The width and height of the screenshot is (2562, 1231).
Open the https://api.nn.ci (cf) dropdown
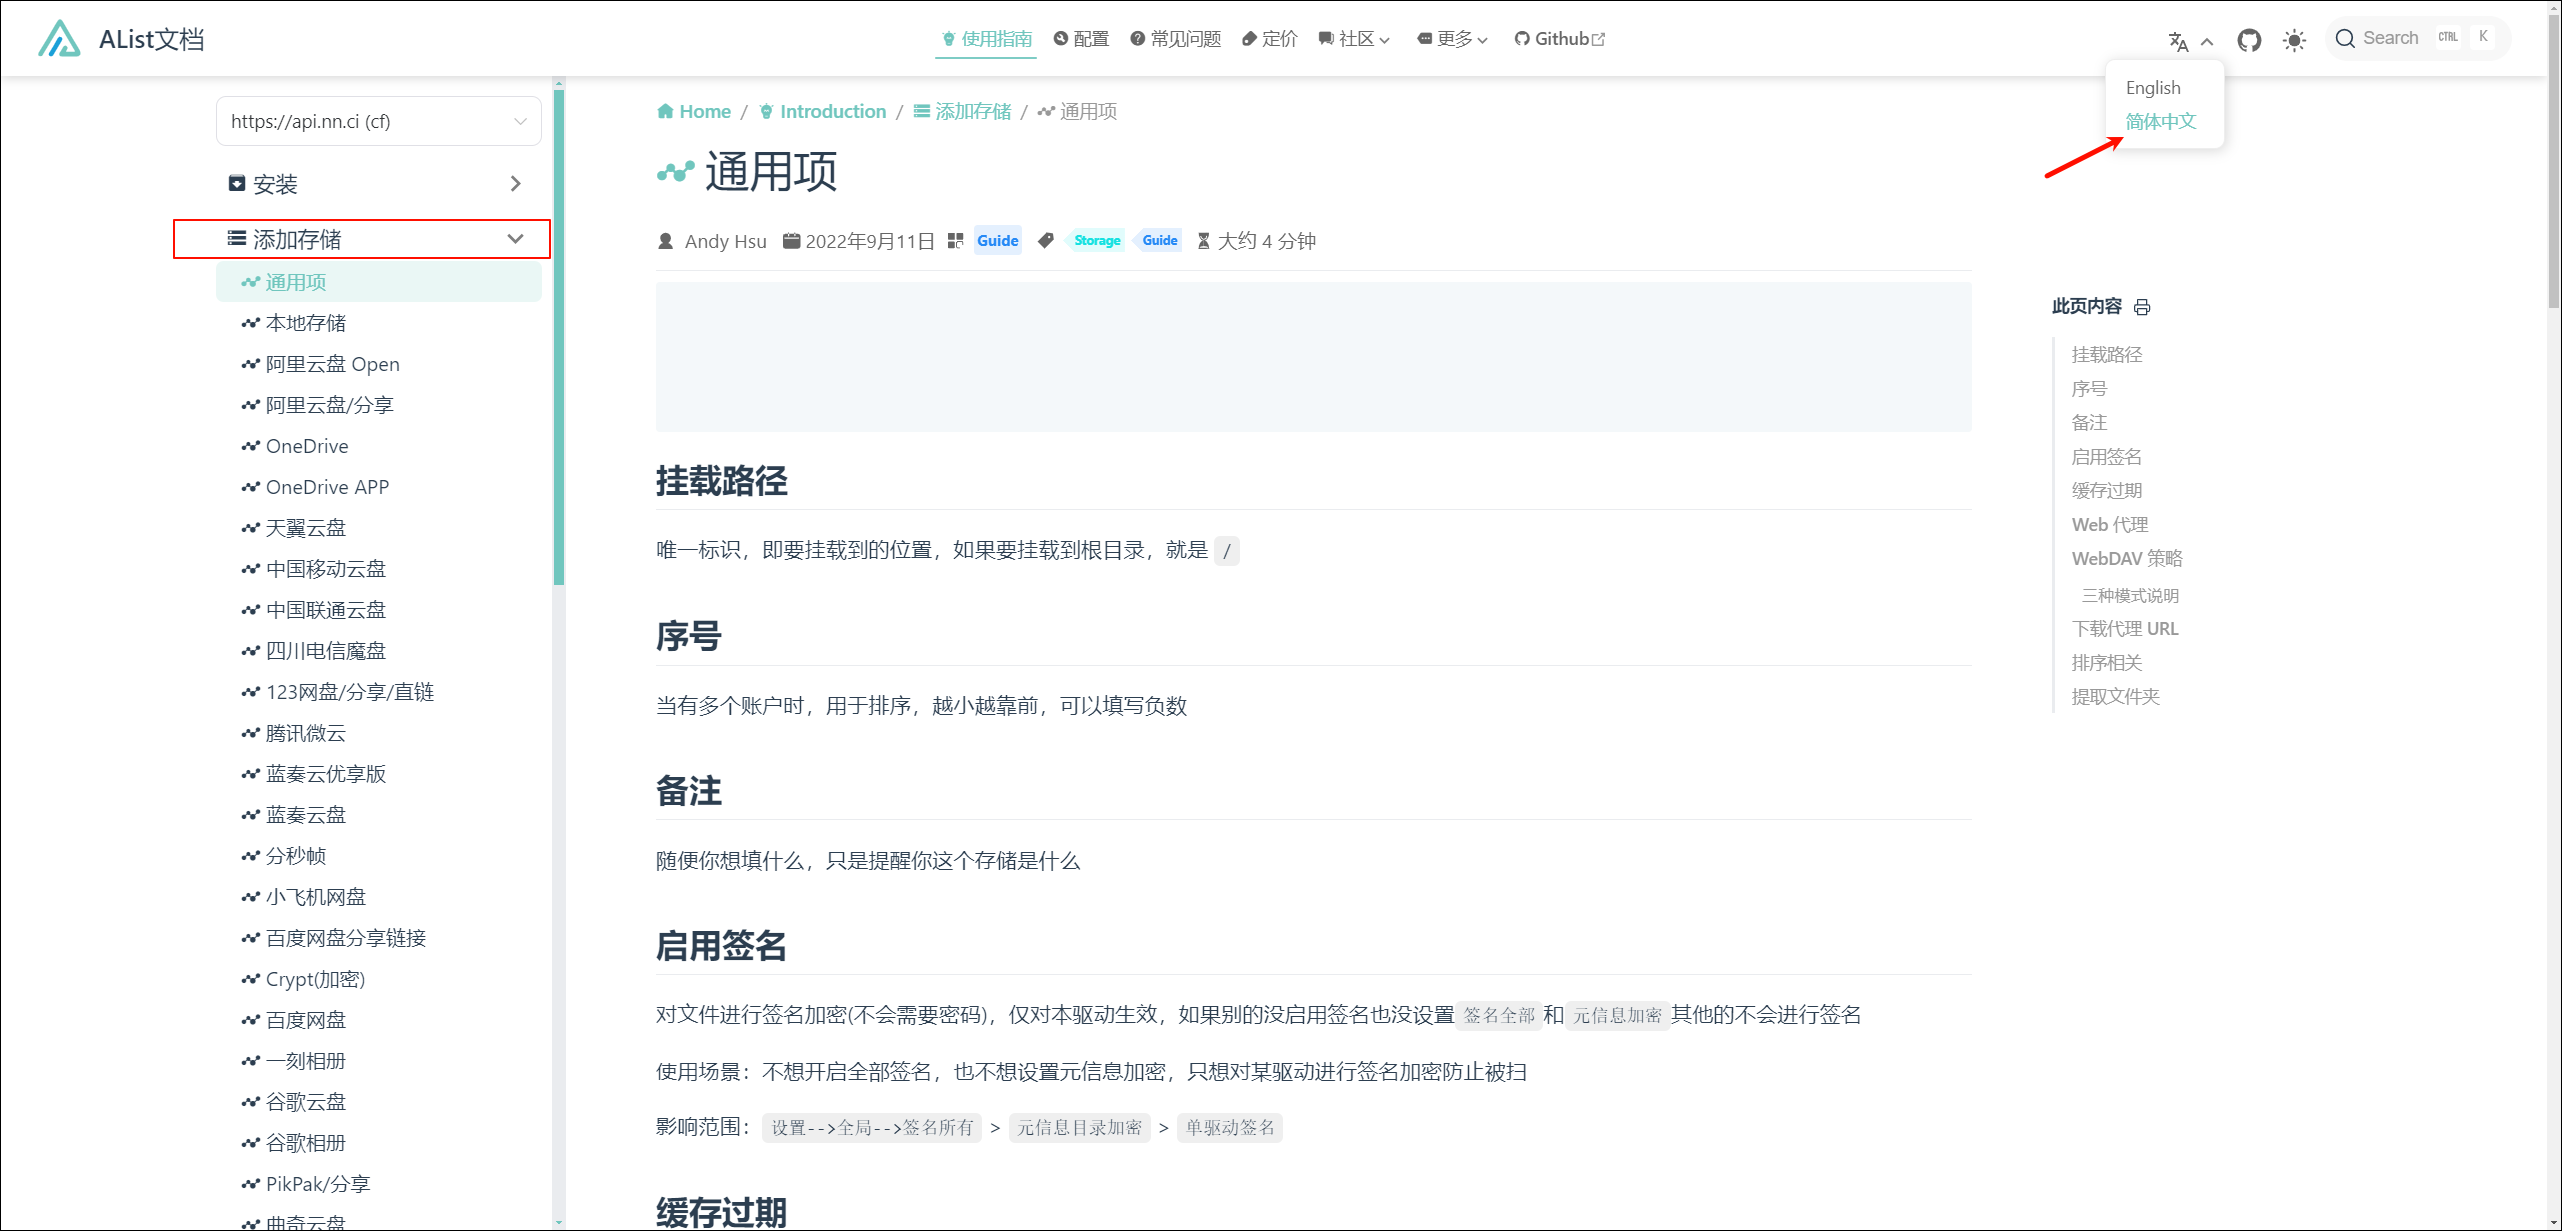tap(378, 121)
